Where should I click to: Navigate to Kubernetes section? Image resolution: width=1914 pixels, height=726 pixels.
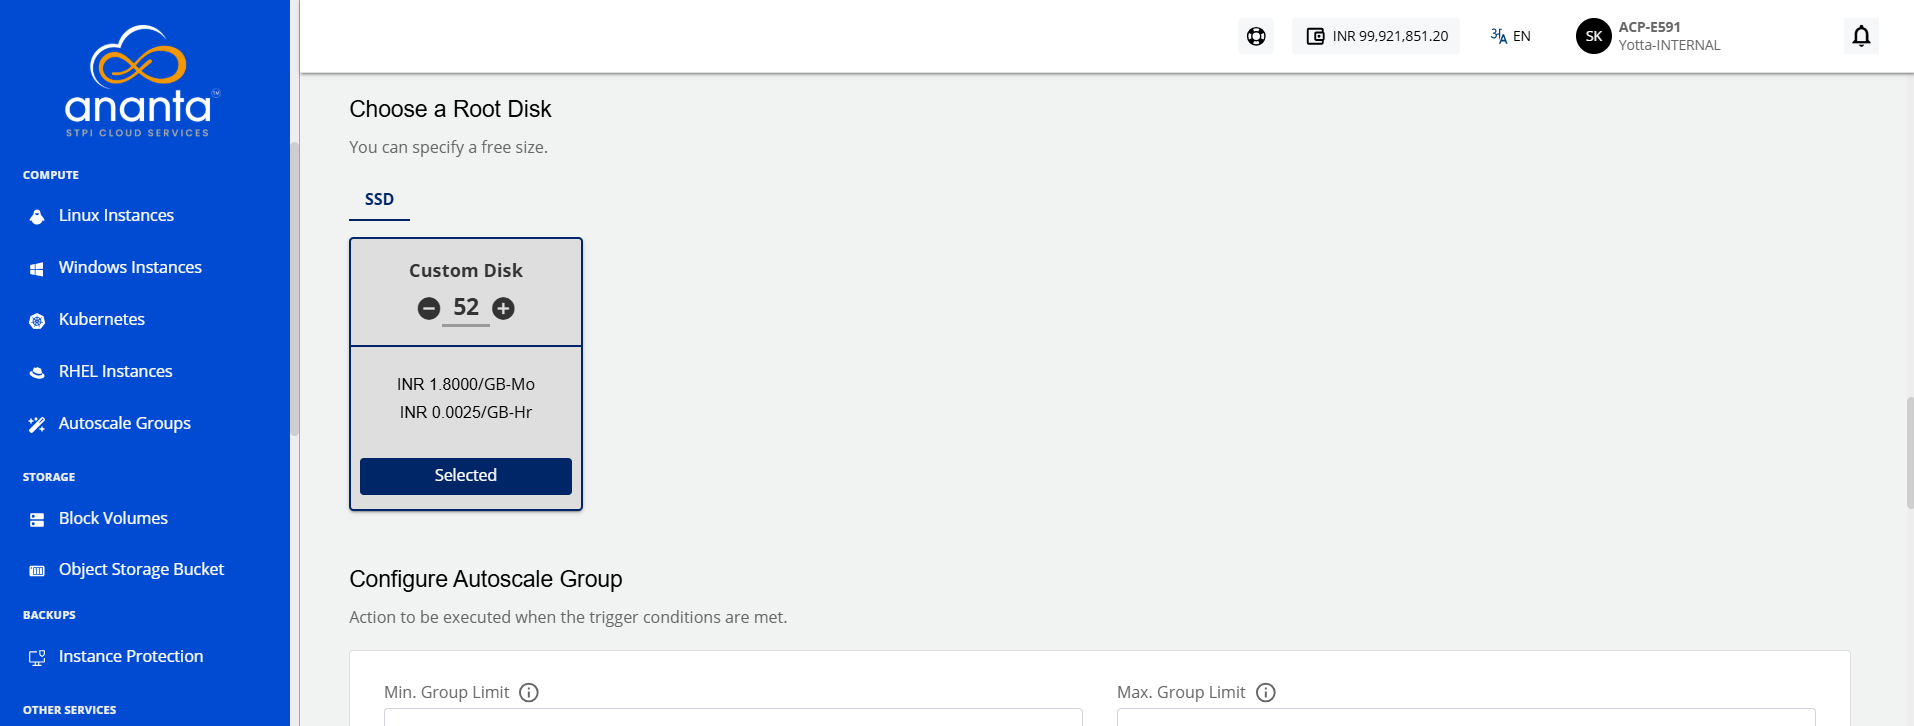tap(102, 319)
